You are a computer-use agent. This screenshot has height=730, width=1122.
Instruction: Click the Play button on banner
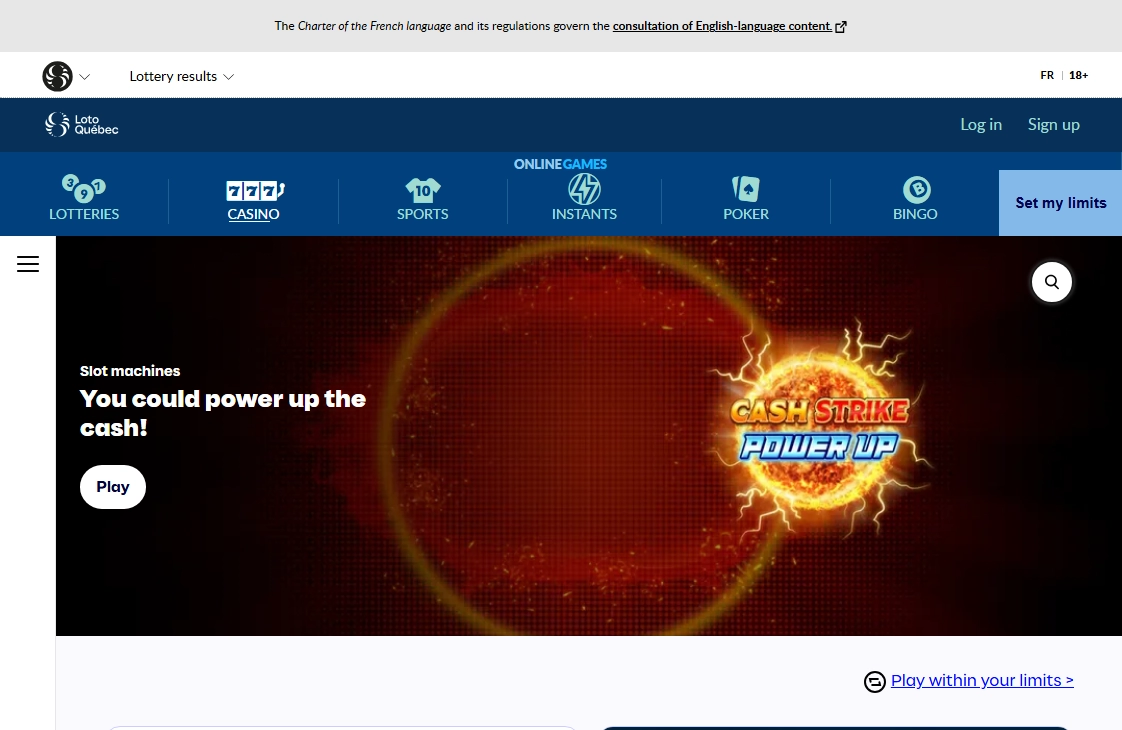[x=113, y=487]
